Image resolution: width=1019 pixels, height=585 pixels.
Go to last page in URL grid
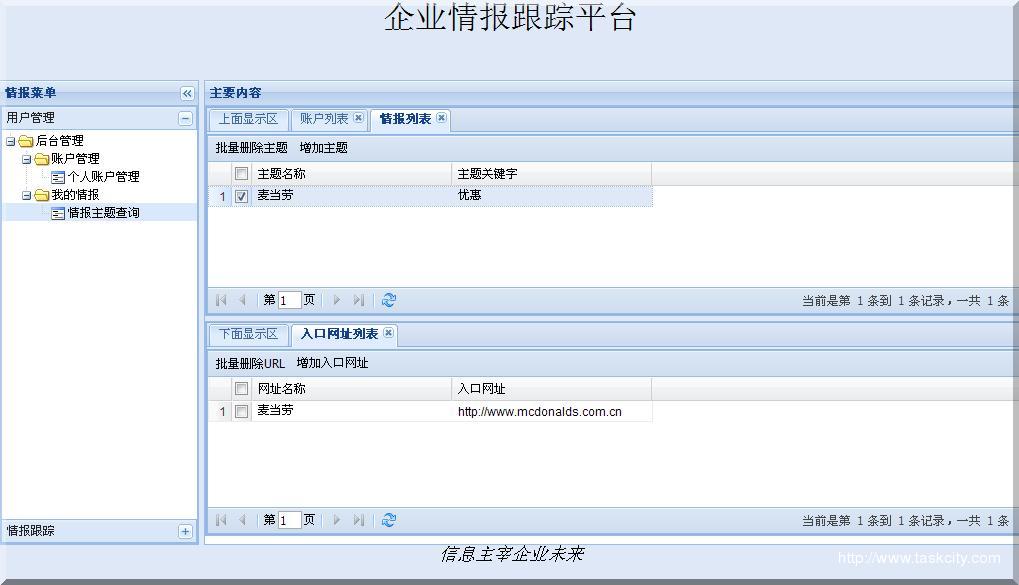pyautogui.click(x=359, y=520)
